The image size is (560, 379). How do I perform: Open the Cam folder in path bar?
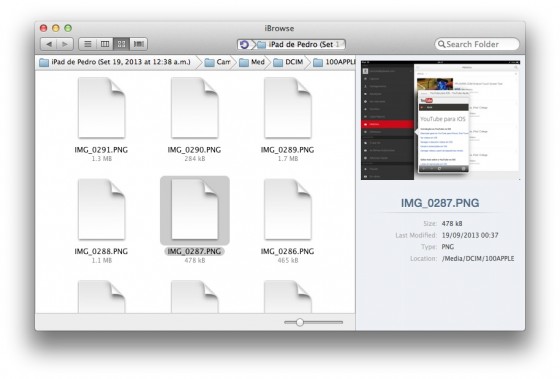click(218, 62)
